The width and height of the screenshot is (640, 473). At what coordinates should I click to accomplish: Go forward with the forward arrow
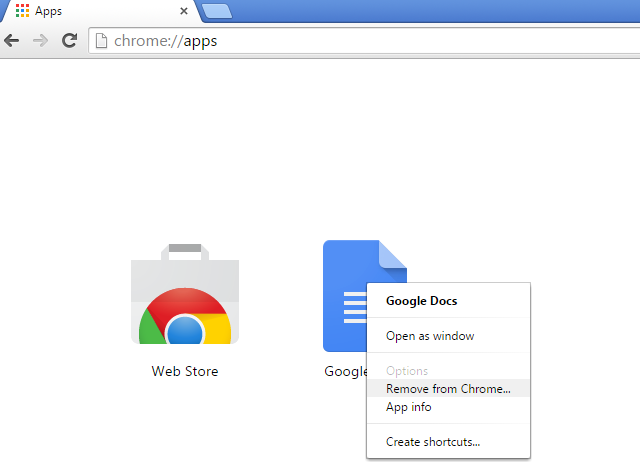click(40, 40)
